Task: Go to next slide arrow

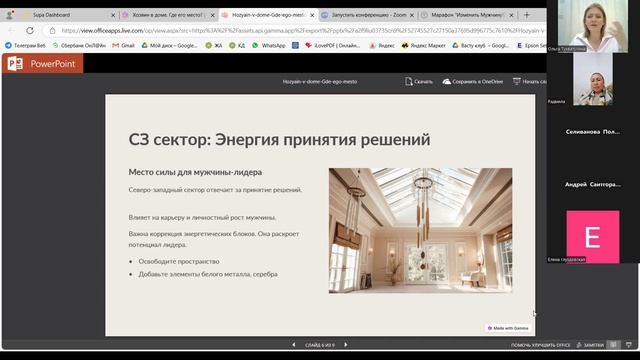Action: point(346,345)
